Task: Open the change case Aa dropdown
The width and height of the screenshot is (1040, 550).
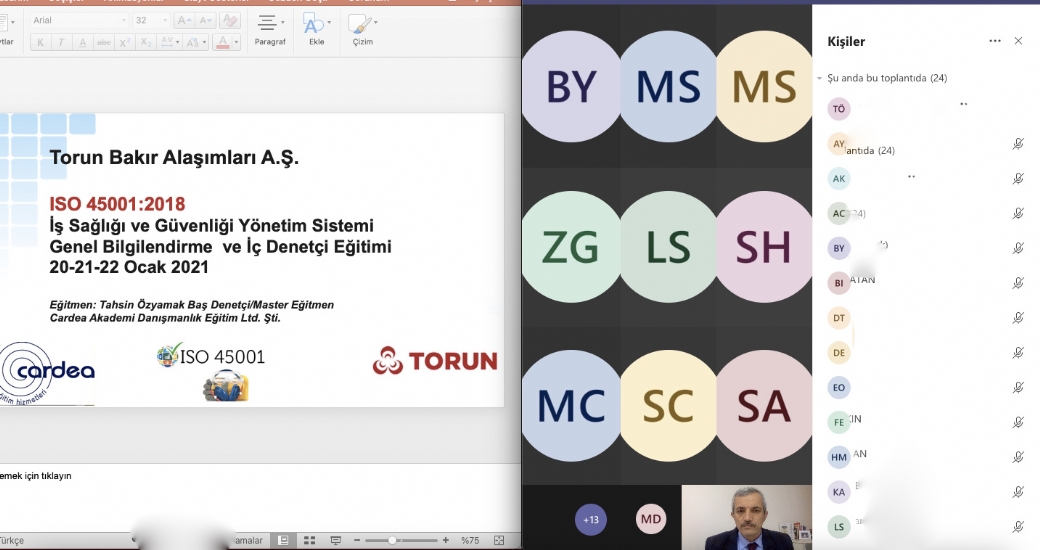Action: (x=196, y=42)
